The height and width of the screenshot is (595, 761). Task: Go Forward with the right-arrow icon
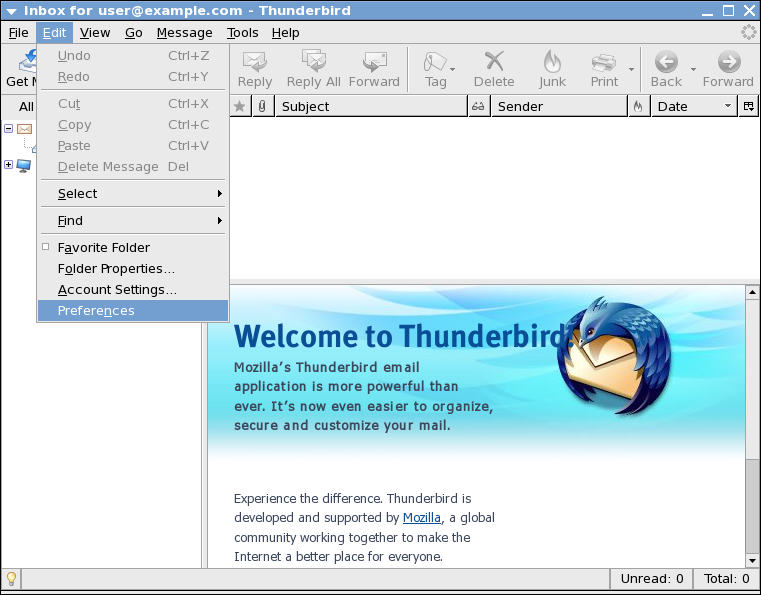pos(728,62)
